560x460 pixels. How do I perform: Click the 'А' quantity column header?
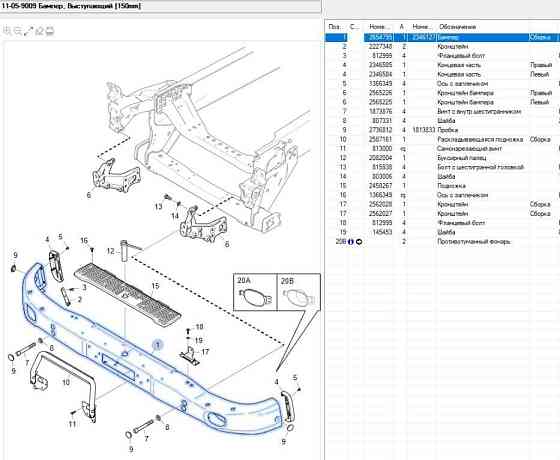tap(402, 27)
